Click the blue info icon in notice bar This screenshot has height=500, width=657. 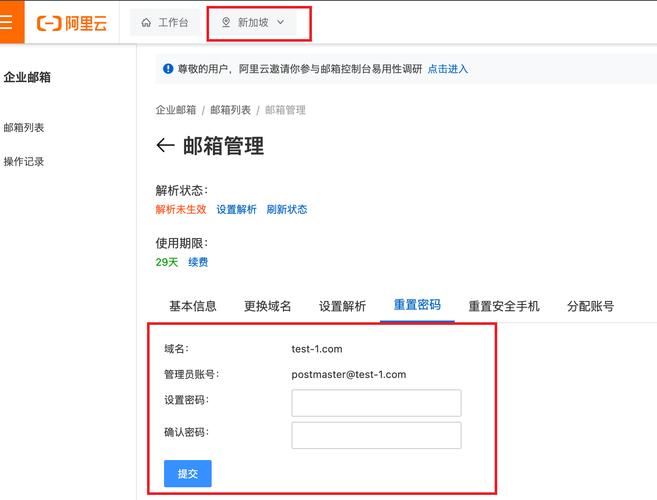(168, 68)
